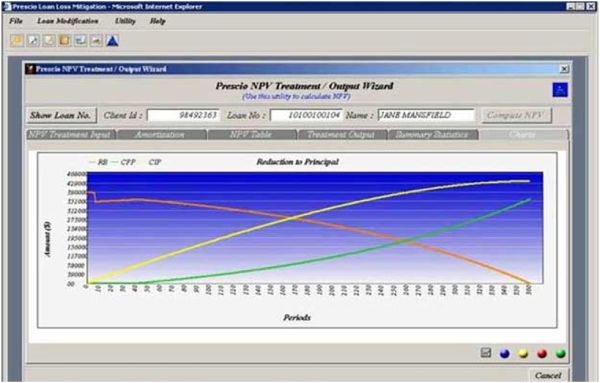
Task: Click the Compute NPV button
Action: [515, 115]
